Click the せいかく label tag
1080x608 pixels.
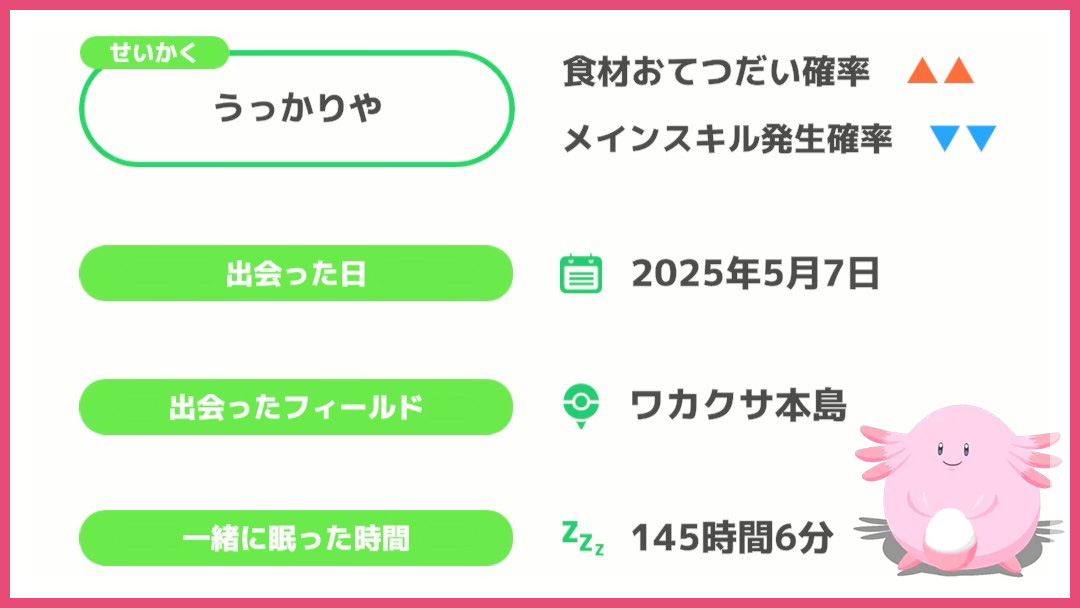(x=154, y=52)
